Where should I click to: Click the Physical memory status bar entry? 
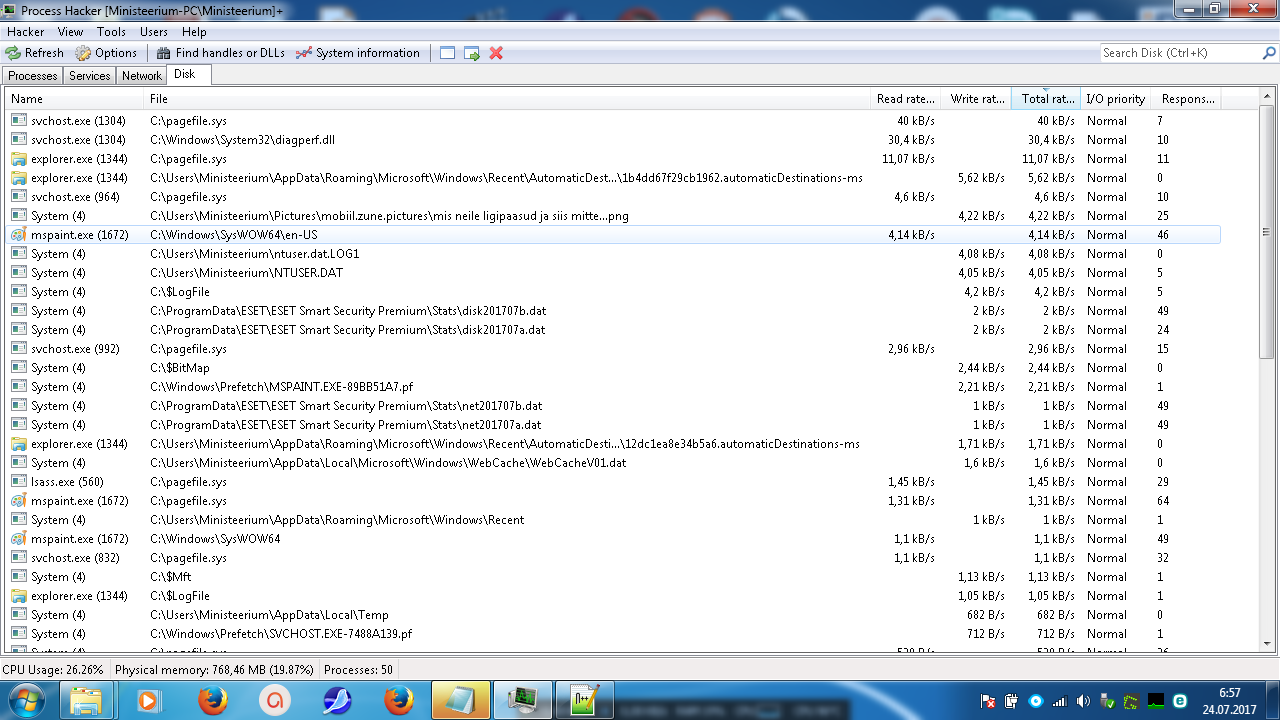click(214, 669)
